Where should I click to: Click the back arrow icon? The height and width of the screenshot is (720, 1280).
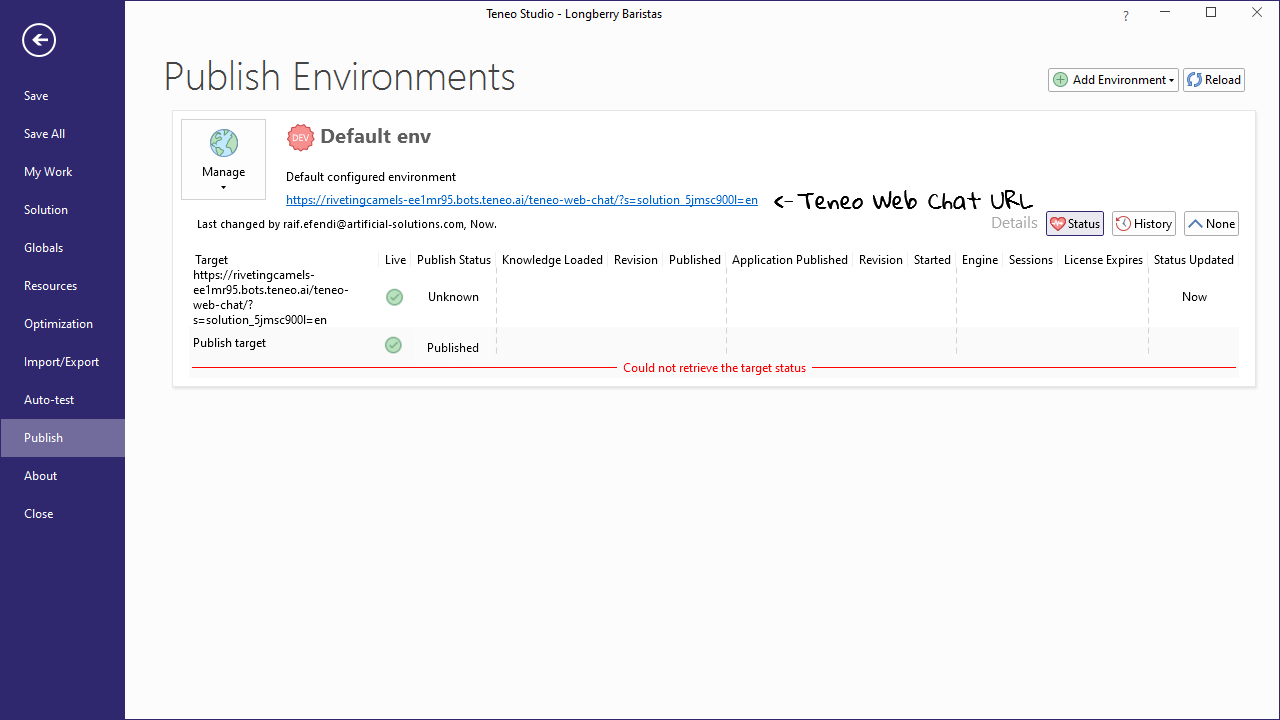pos(39,40)
